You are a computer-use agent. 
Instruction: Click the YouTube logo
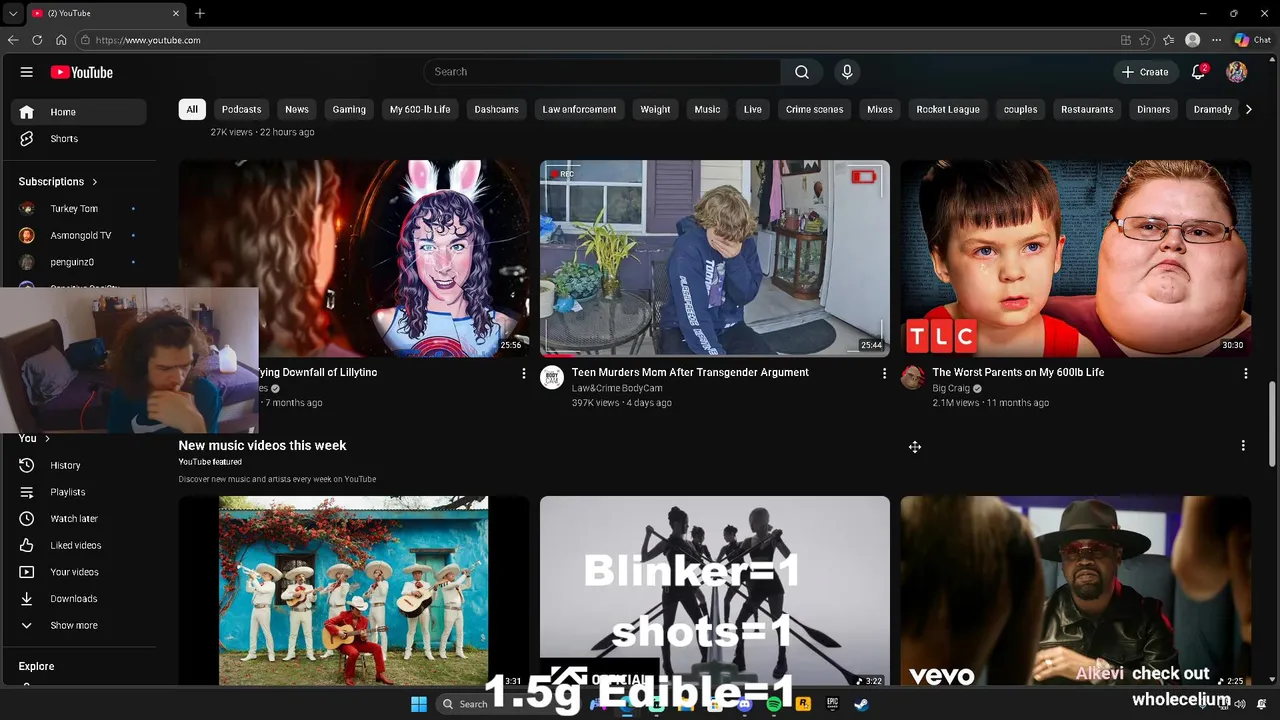click(82, 72)
